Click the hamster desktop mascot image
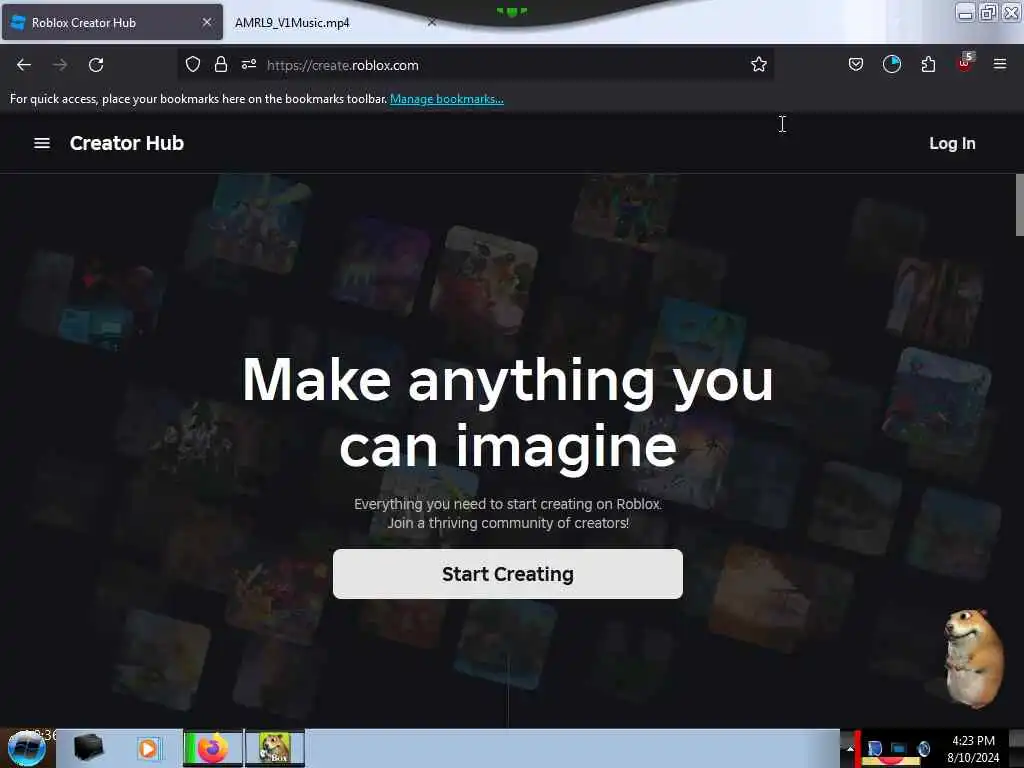1024x768 pixels. [x=973, y=658]
